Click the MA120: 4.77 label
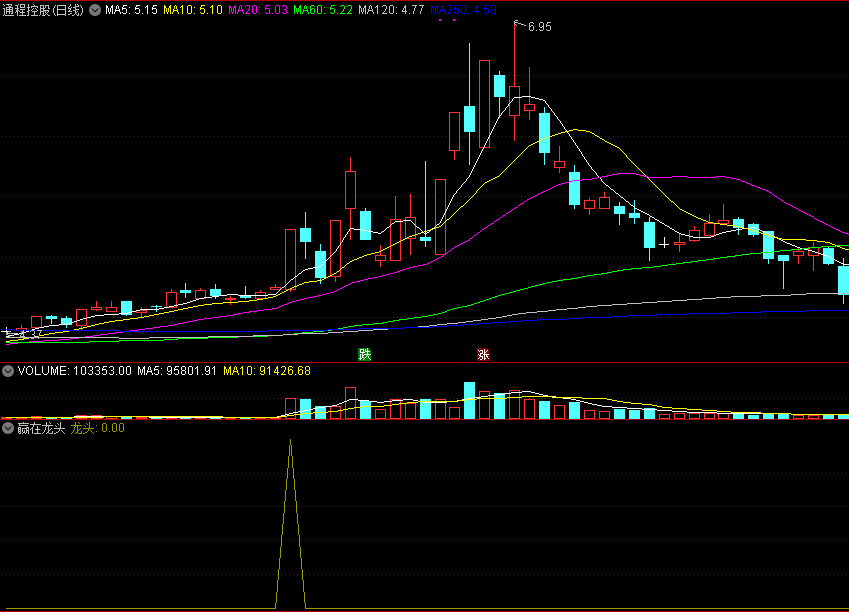 pos(391,10)
